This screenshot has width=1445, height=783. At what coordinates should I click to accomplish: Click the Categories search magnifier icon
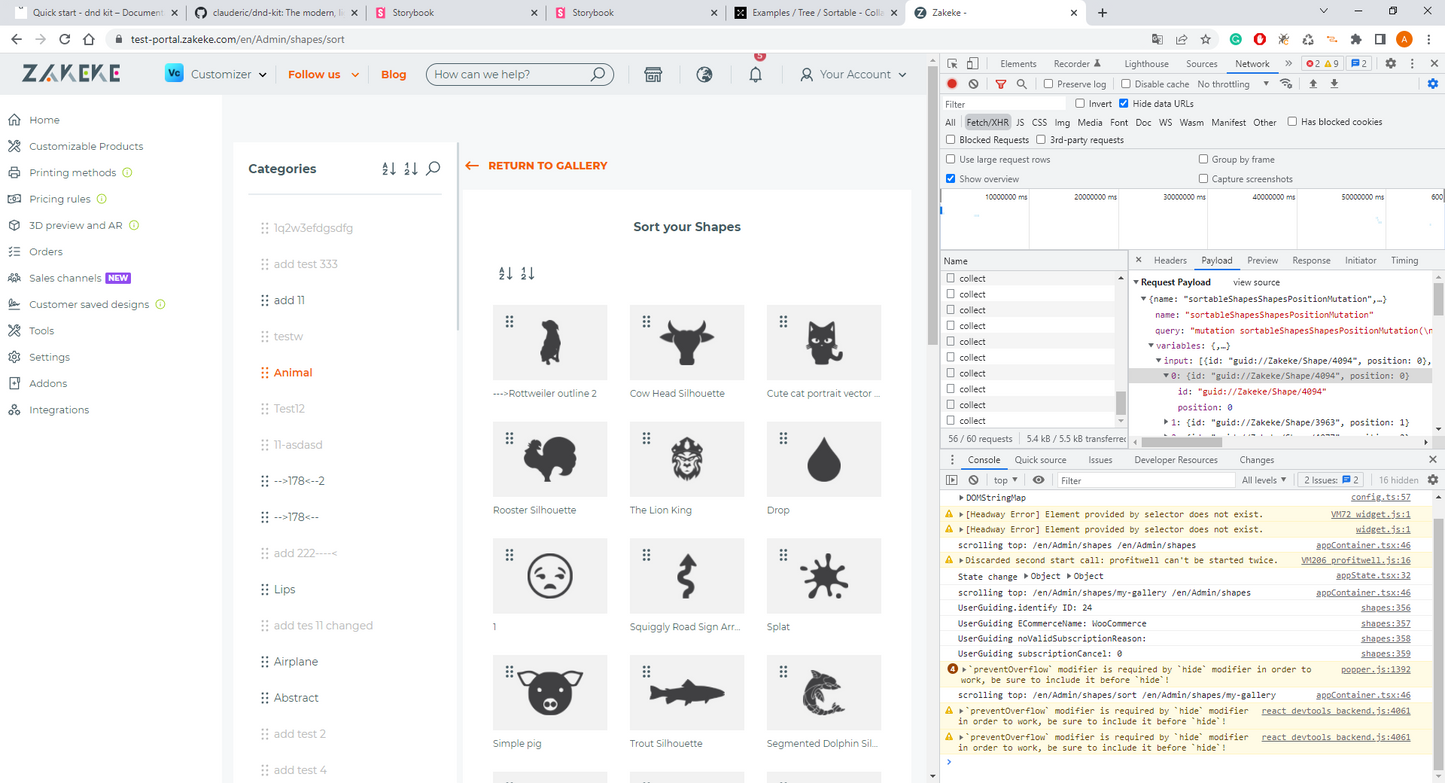click(433, 169)
